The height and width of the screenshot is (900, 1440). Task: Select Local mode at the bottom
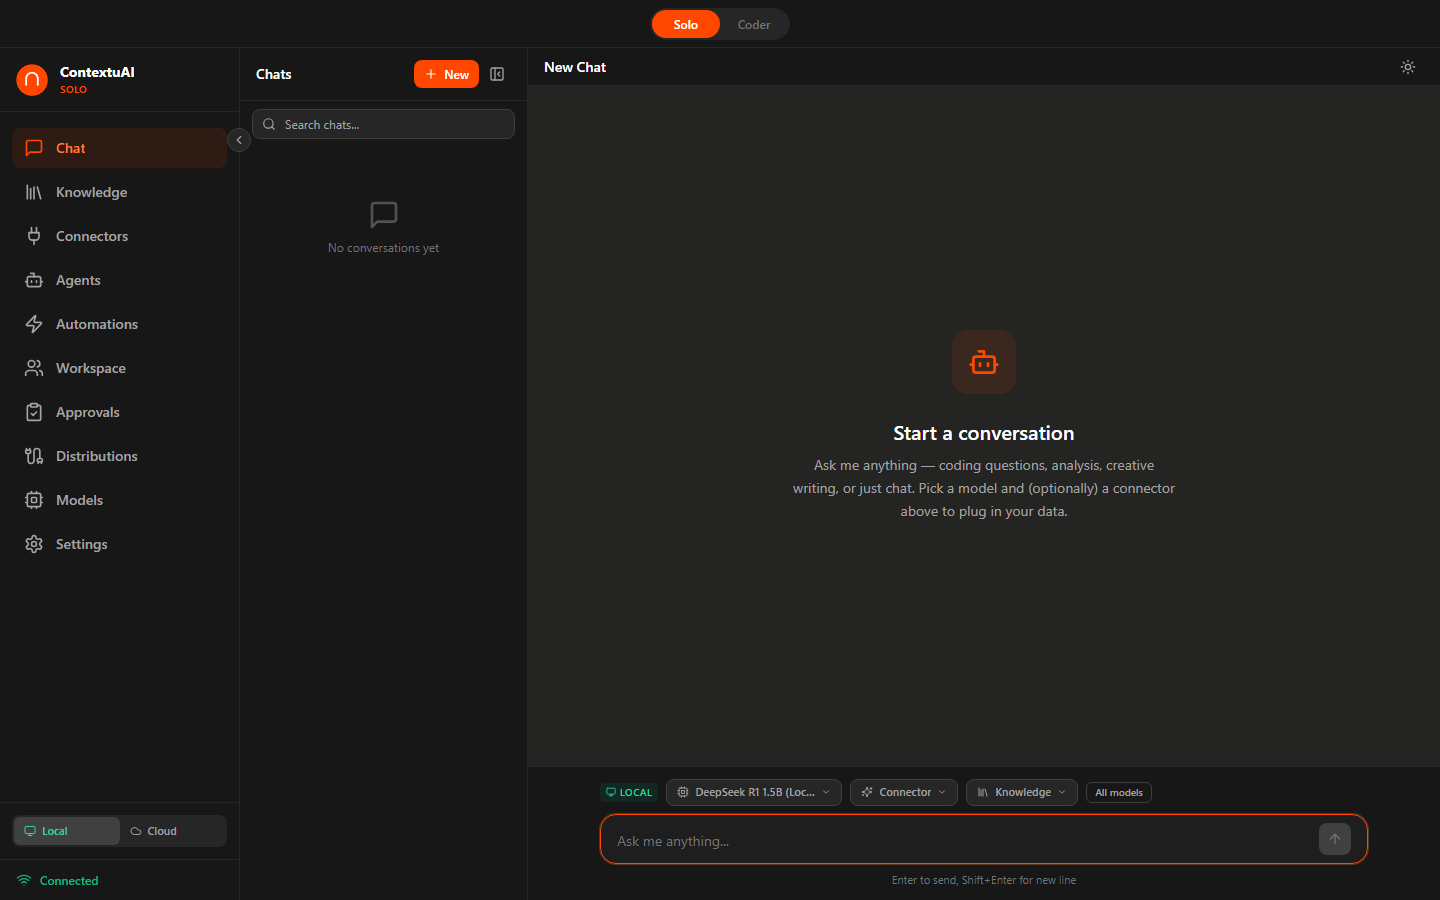coord(67,831)
